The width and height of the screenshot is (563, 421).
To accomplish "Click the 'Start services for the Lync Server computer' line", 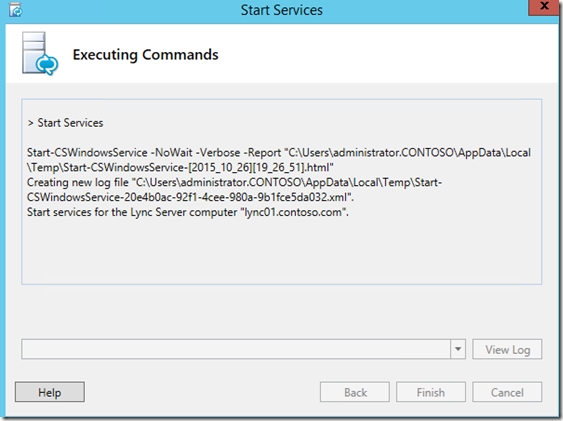I will click(x=188, y=212).
